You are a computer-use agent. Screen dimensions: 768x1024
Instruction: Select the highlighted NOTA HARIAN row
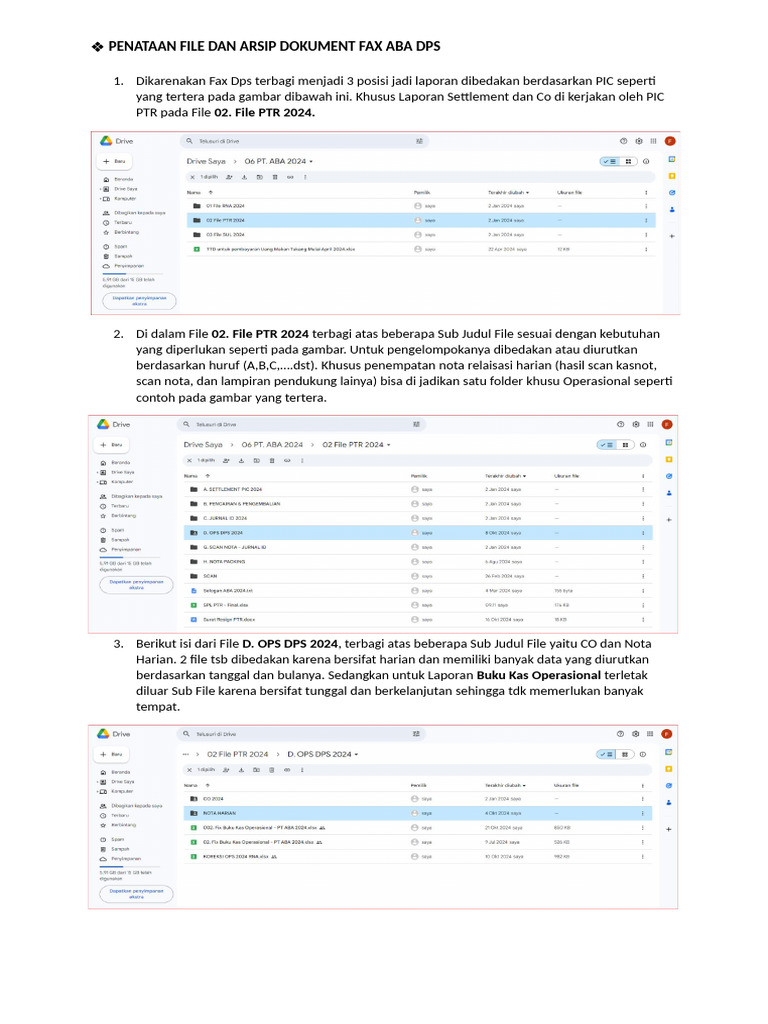pos(418,813)
